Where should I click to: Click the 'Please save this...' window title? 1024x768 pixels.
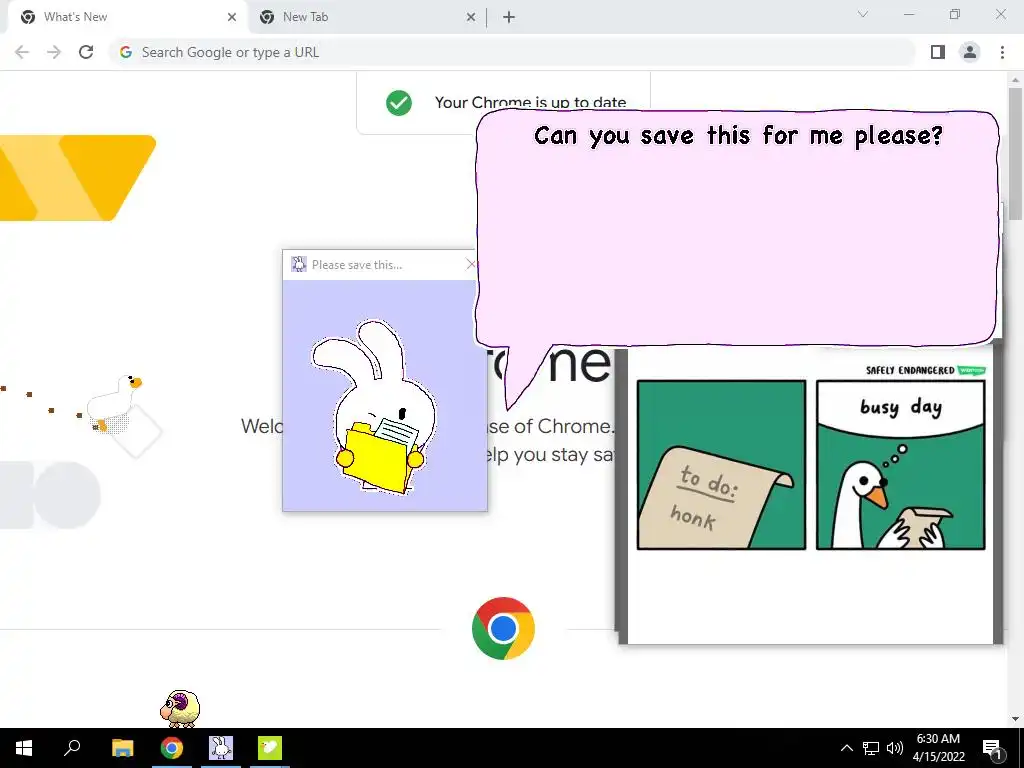pyautogui.click(x=357, y=264)
